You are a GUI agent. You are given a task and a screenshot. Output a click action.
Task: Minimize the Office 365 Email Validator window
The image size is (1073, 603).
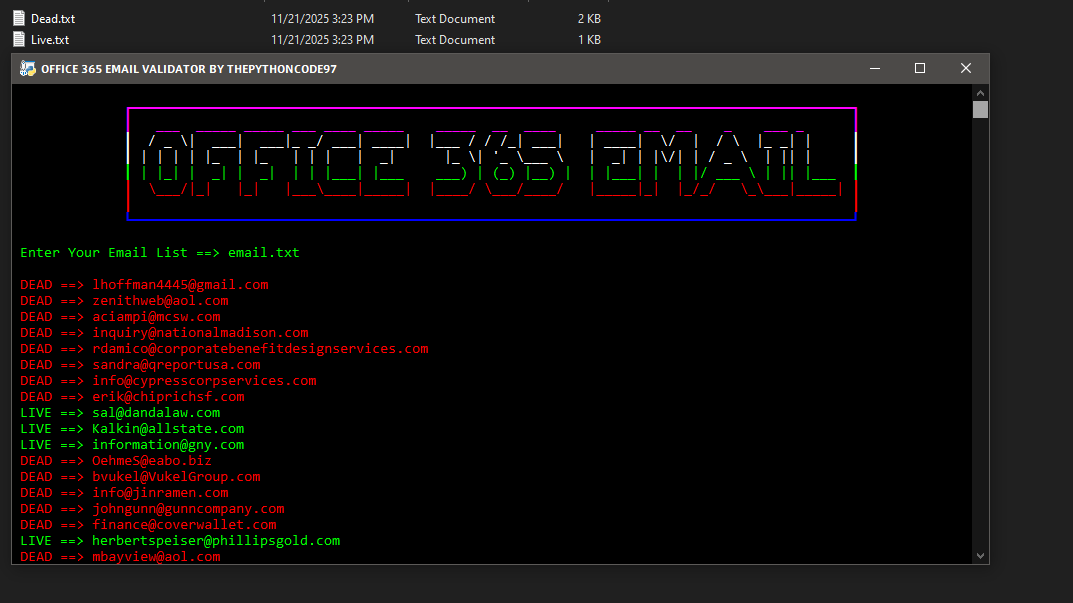point(875,68)
